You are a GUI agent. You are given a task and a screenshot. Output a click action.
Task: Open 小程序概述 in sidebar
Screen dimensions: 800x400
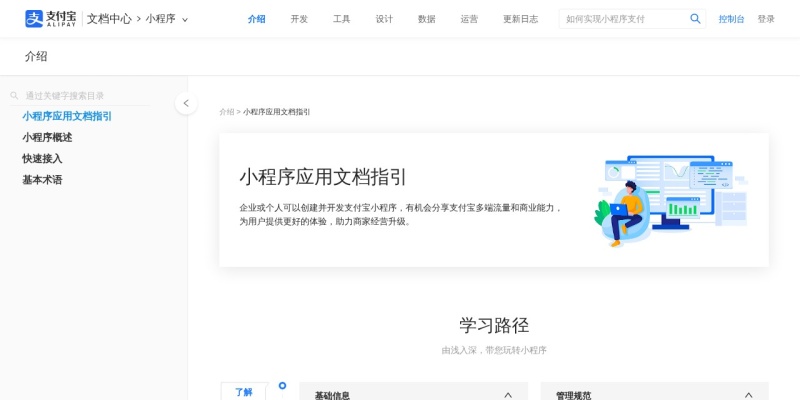(47, 137)
